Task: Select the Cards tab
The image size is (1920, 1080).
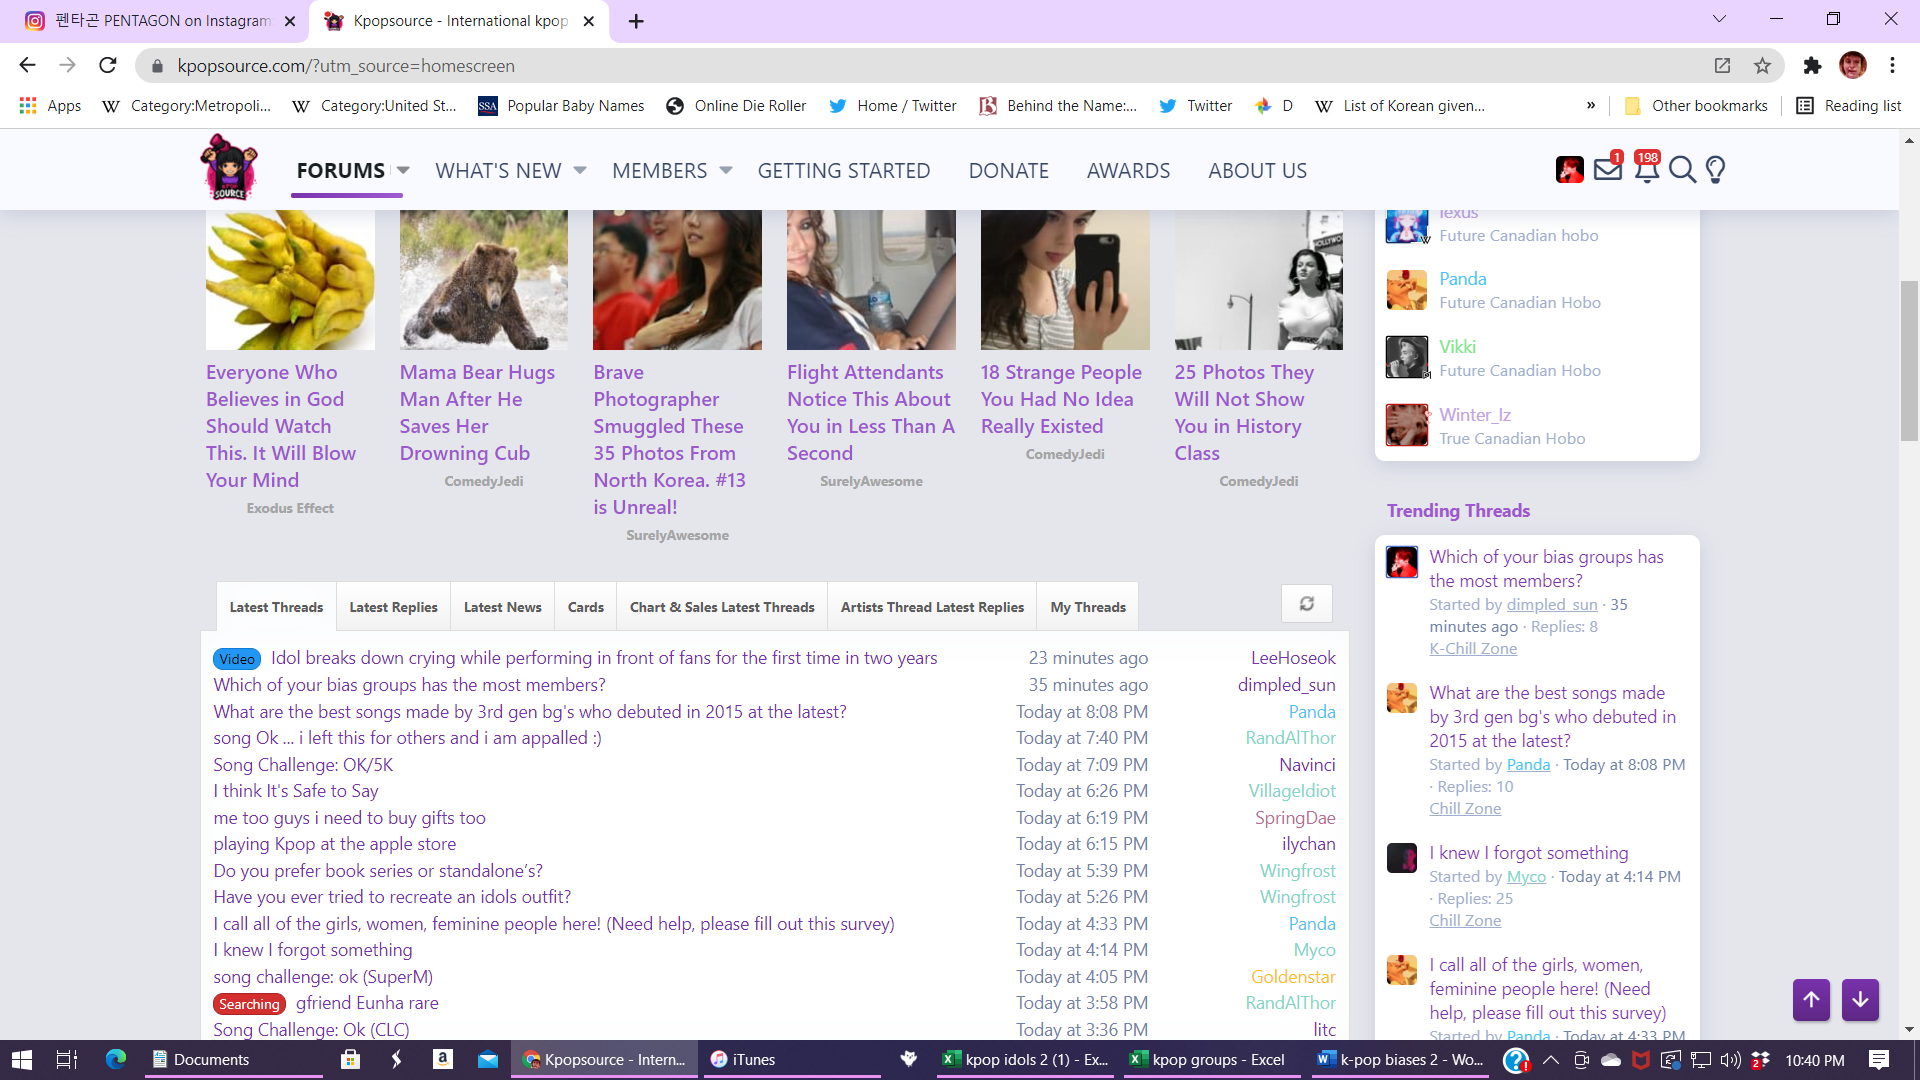Action: coord(585,607)
